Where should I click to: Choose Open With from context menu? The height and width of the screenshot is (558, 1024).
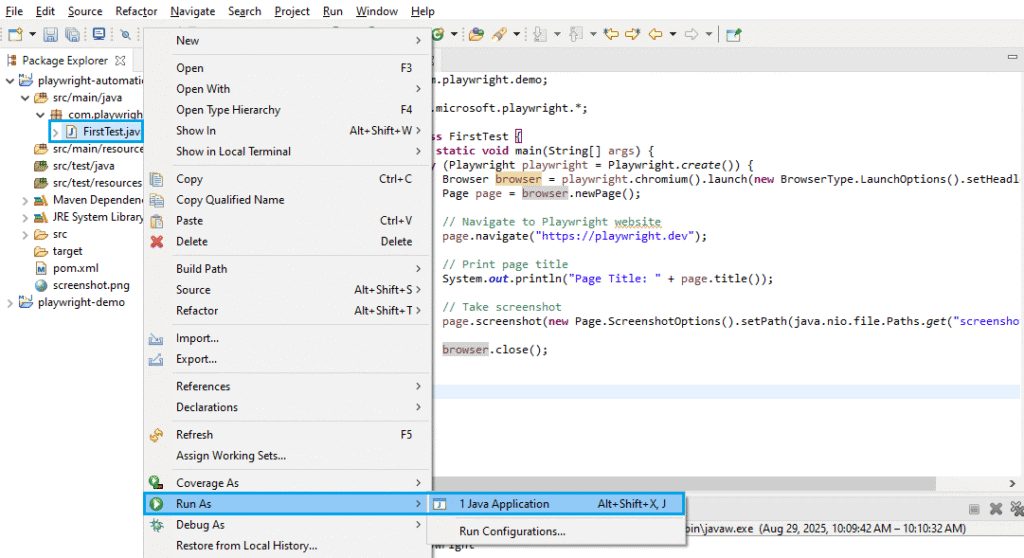(x=287, y=89)
